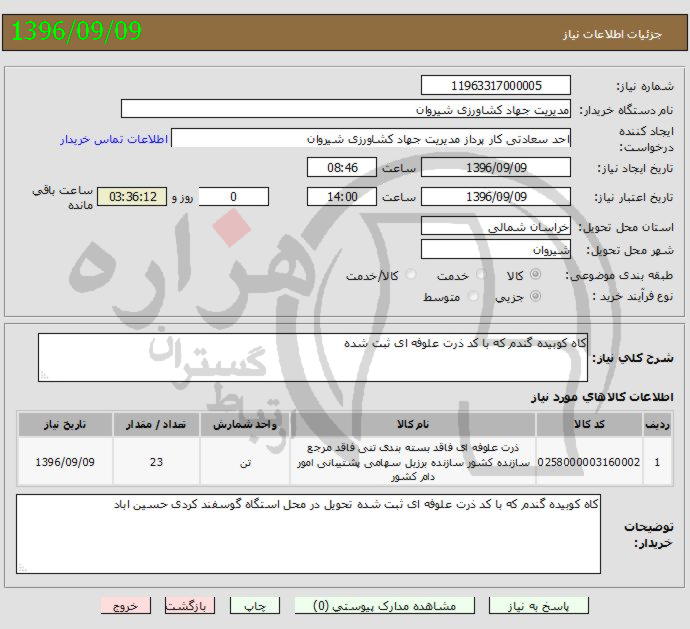
Task: Click the چاپ print button
Action: [x=255, y=606]
